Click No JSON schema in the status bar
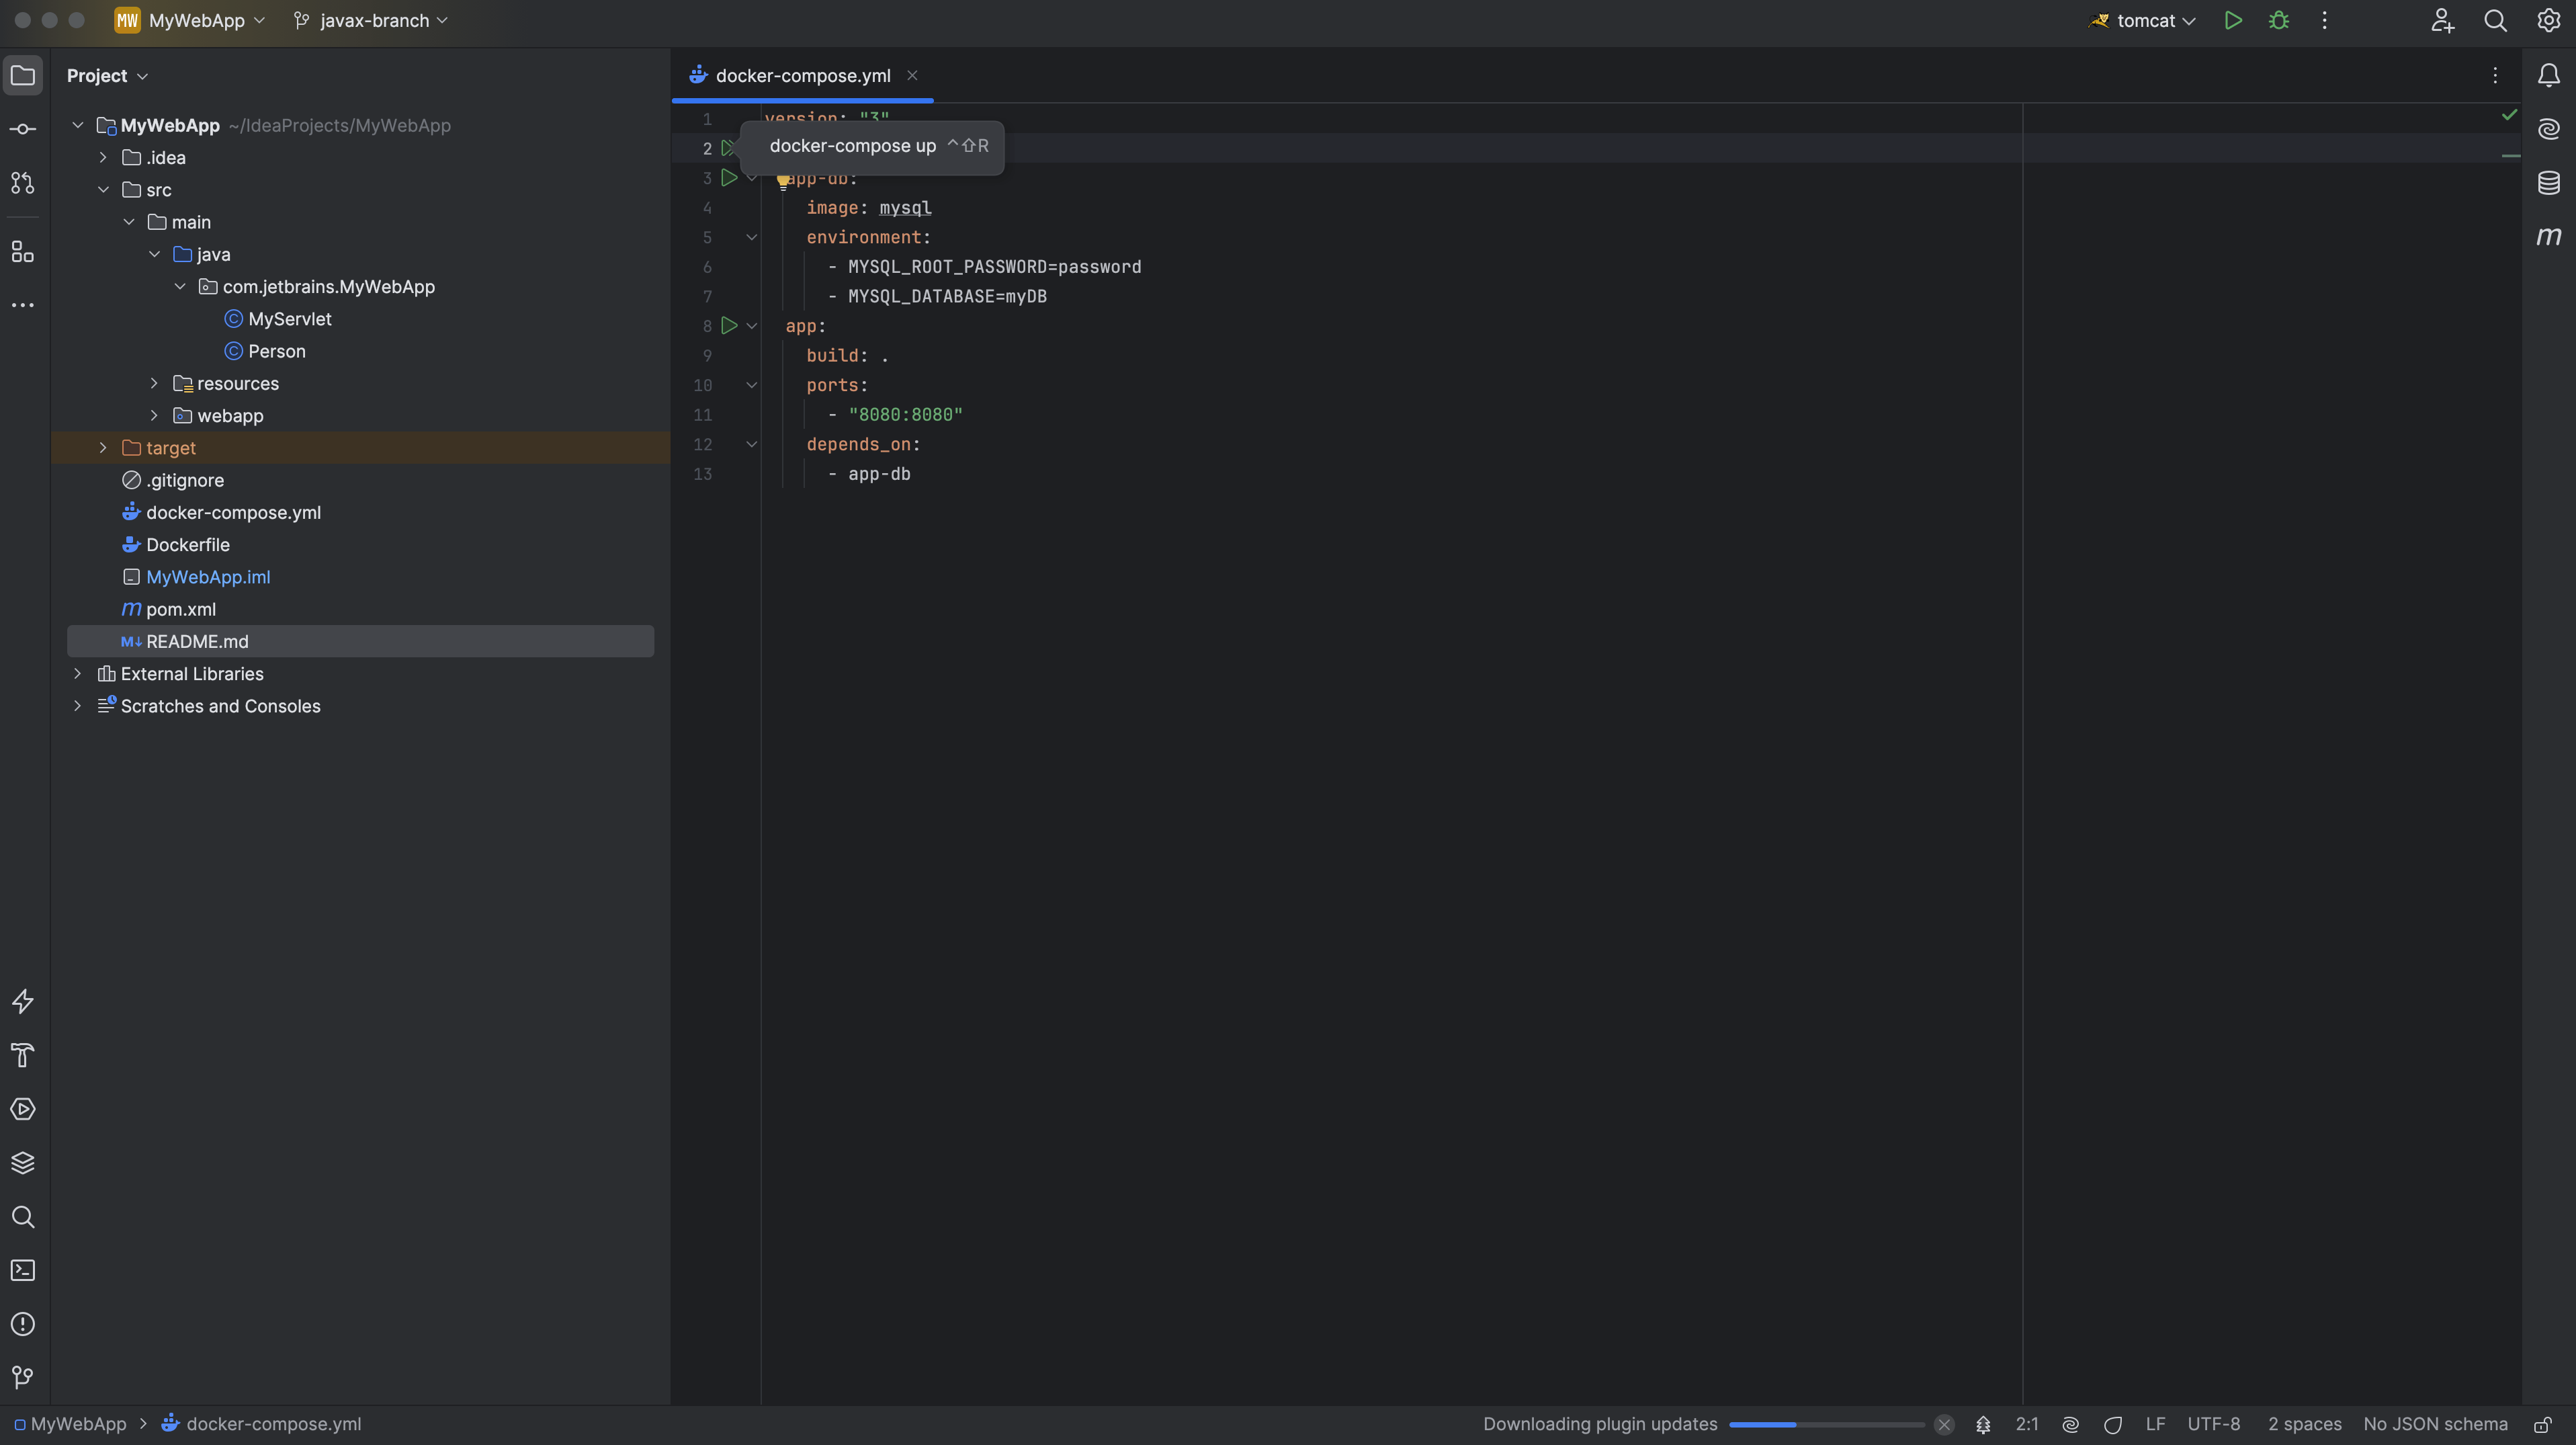 2434,1424
